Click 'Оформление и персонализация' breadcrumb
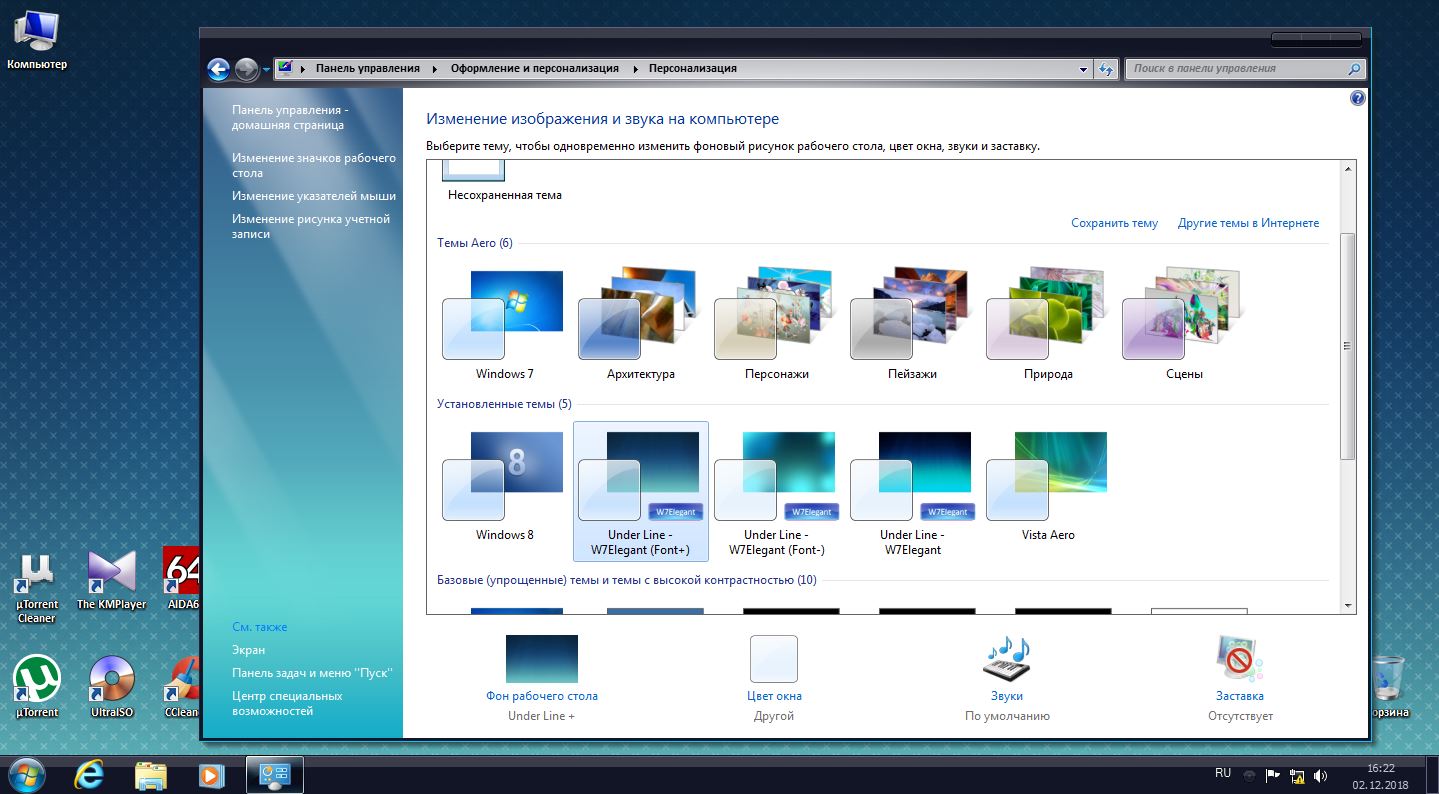The height and width of the screenshot is (794, 1439). [x=534, y=69]
